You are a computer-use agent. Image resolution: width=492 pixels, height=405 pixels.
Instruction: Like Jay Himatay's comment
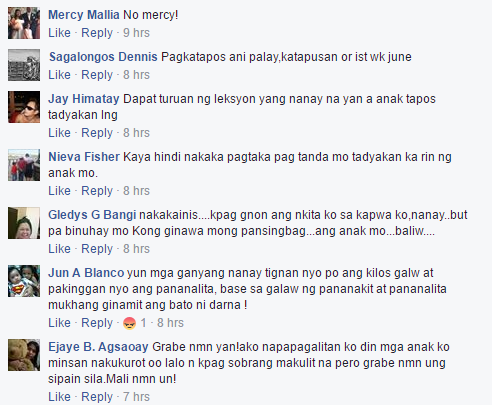pos(59,133)
